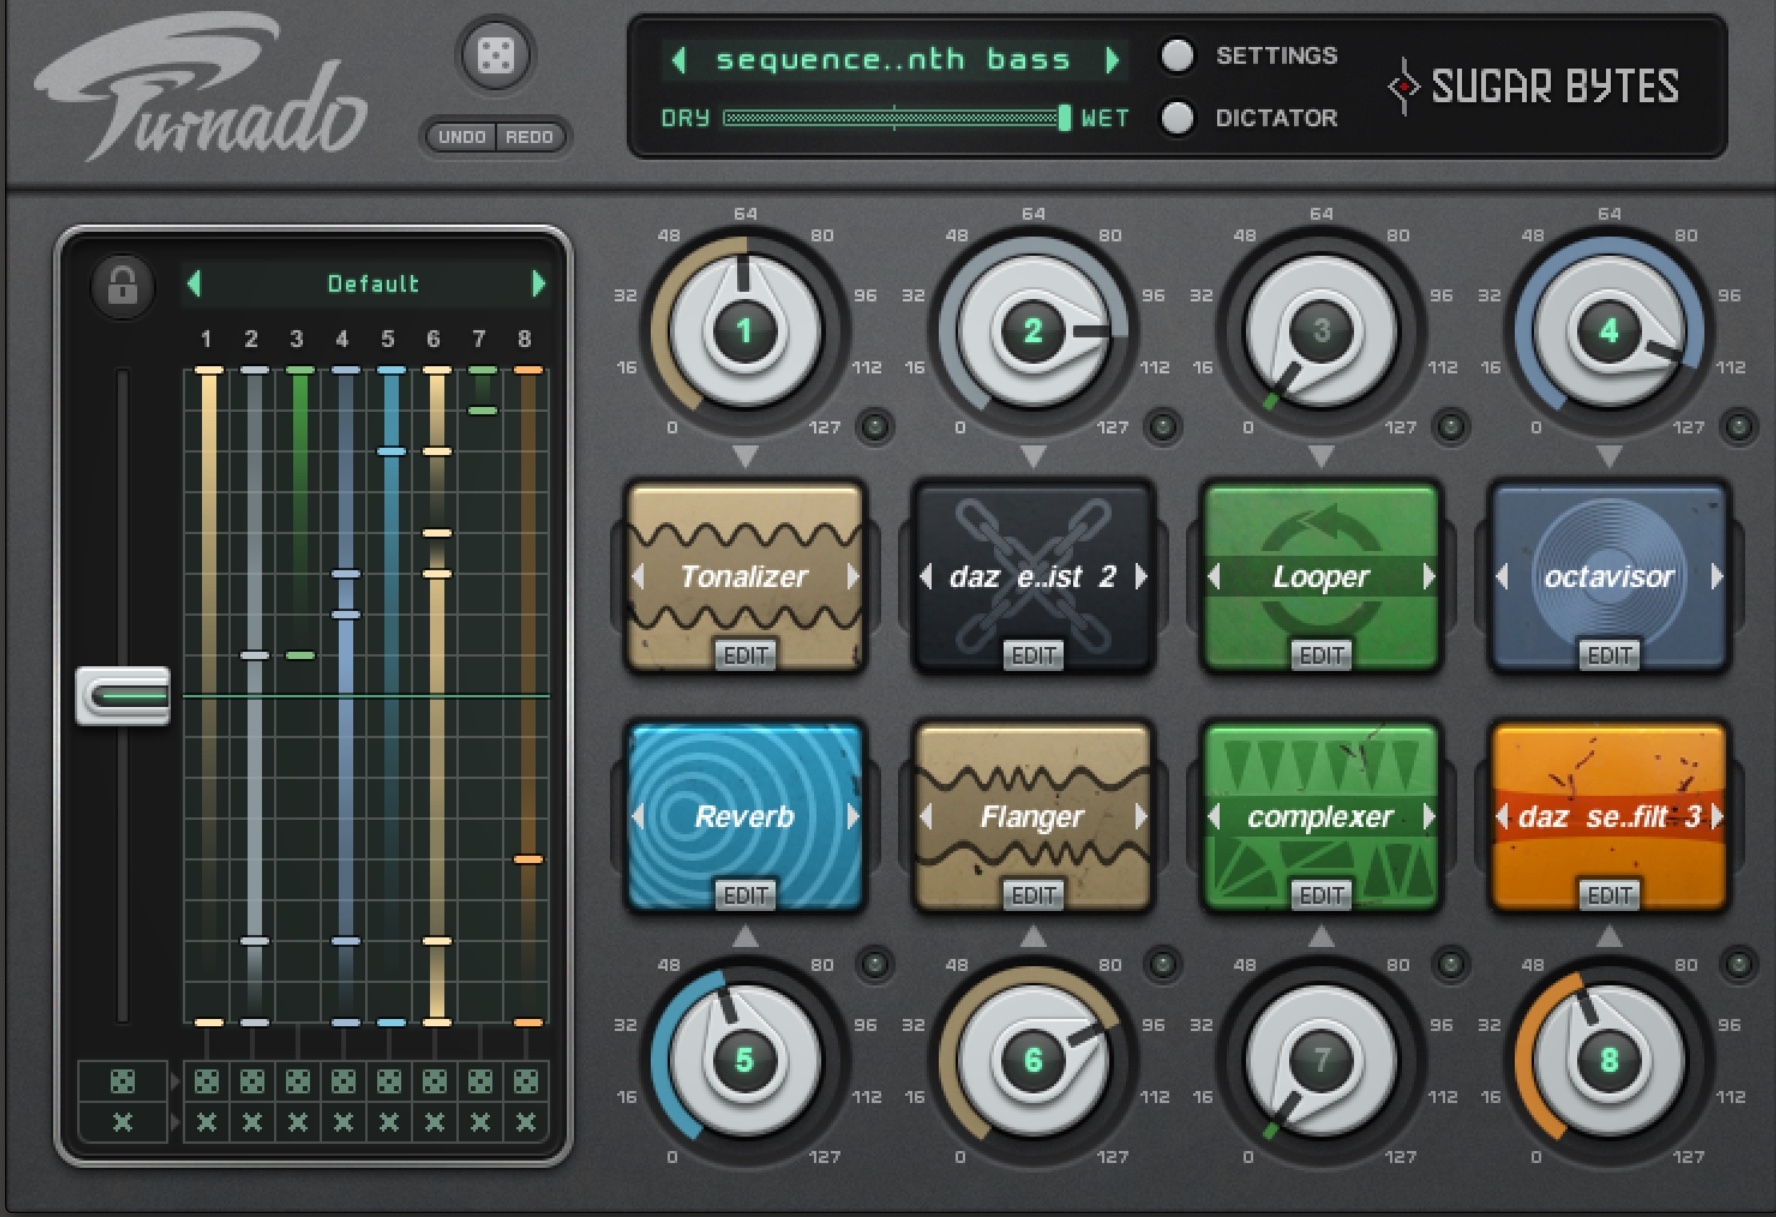Click the UNDO button
Screen dimensions: 1776x1217
pyautogui.click(x=462, y=137)
